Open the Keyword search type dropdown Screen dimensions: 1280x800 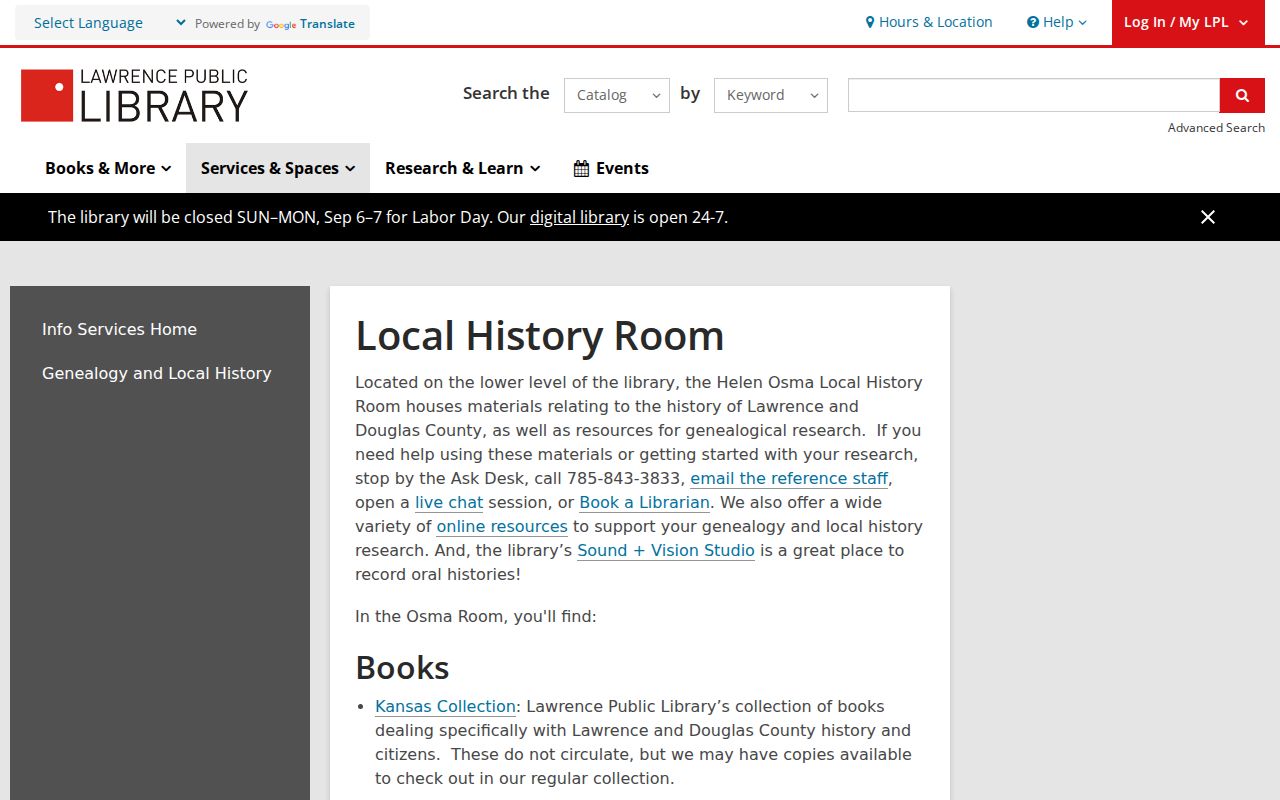pos(771,95)
